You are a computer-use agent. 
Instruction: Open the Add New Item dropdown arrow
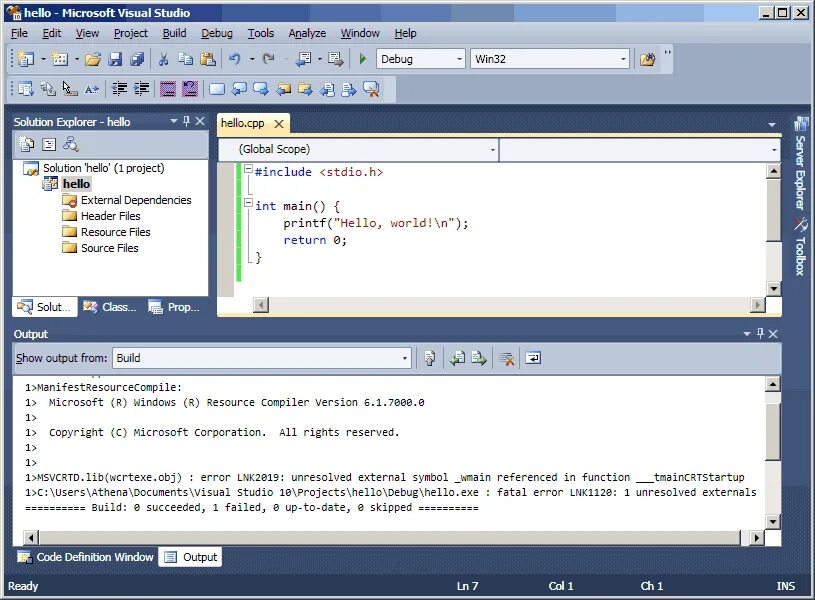[76, 59]
